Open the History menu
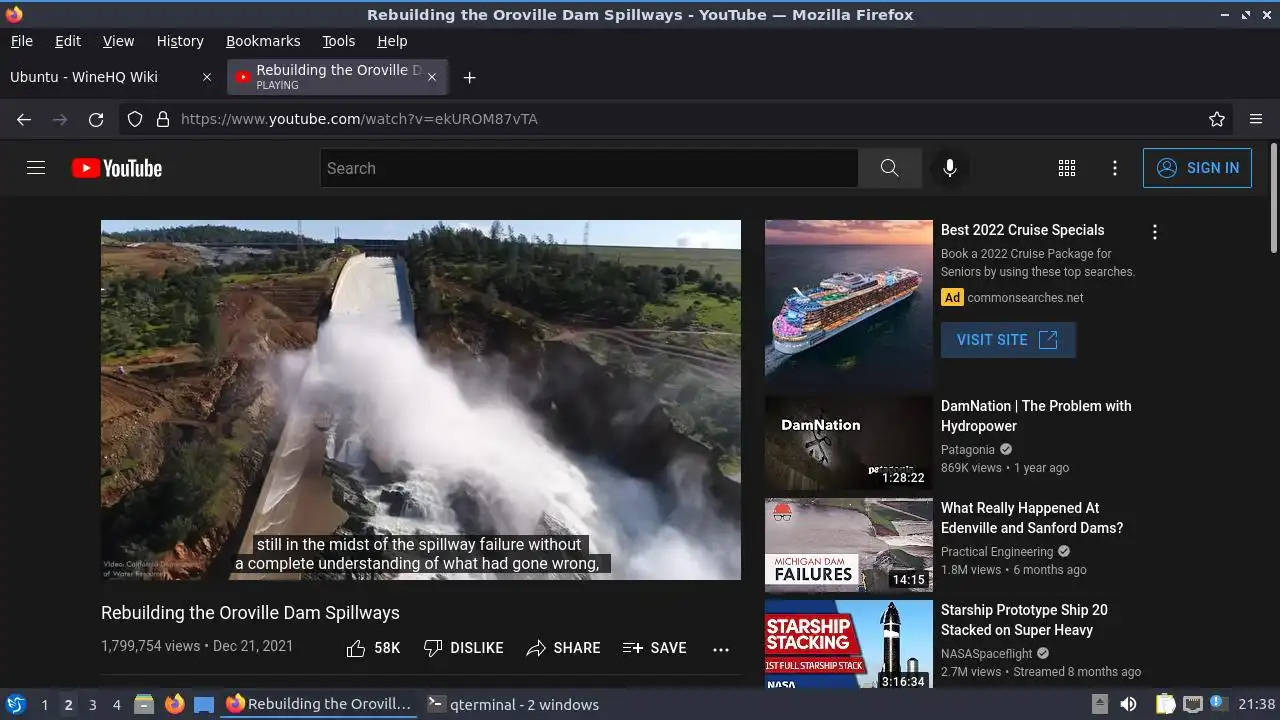This screenshot has width=1280, height=720. click(x=180, y=41)
